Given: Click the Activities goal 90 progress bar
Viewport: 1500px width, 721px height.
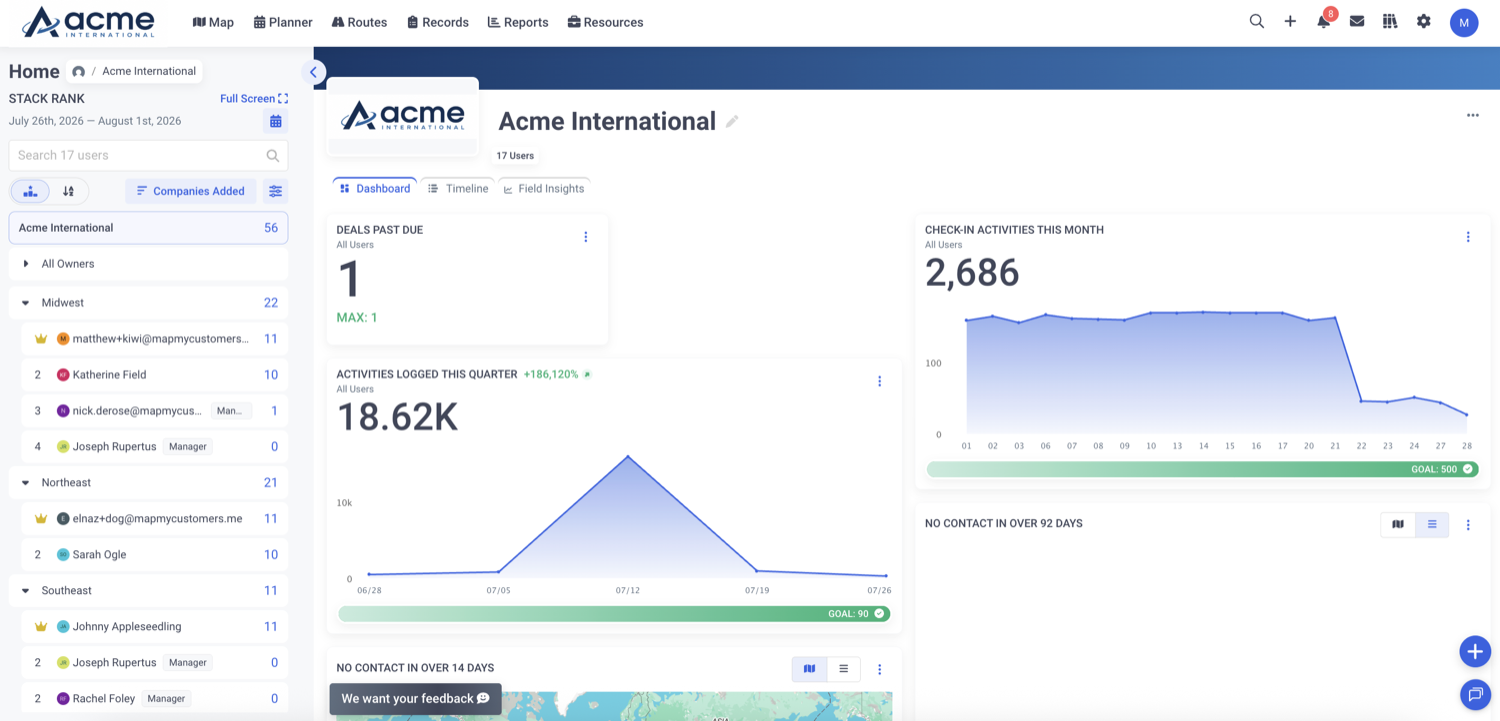Looking at the screenshot, I should (x=614, y=614).
